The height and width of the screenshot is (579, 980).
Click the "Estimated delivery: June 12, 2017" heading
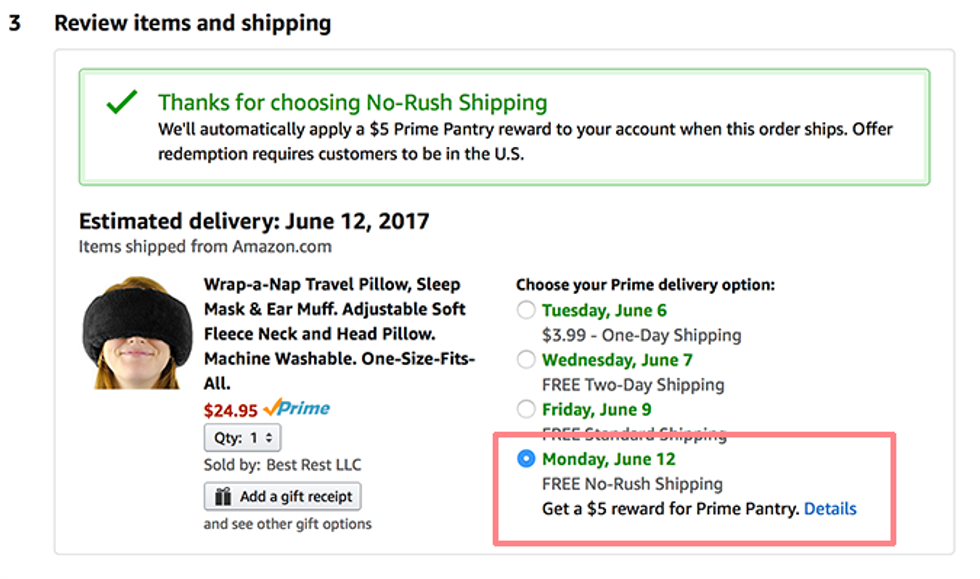pyautogui.click(x=254, y=222)
